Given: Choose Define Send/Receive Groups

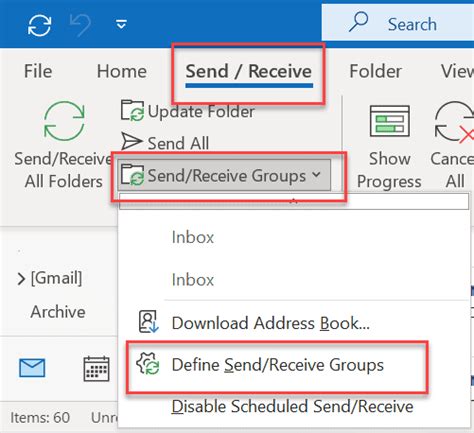Looking at the screenshot, I should [x=277, y=365].
